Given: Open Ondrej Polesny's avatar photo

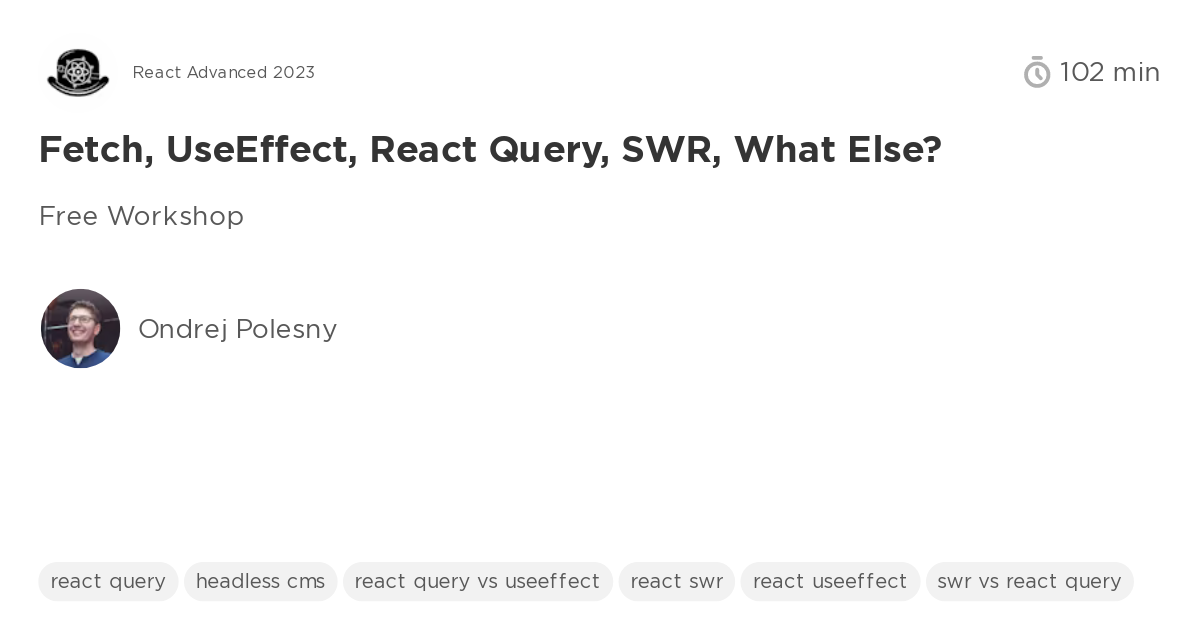Looking at the screenshot, I should [x=80, y=328].
